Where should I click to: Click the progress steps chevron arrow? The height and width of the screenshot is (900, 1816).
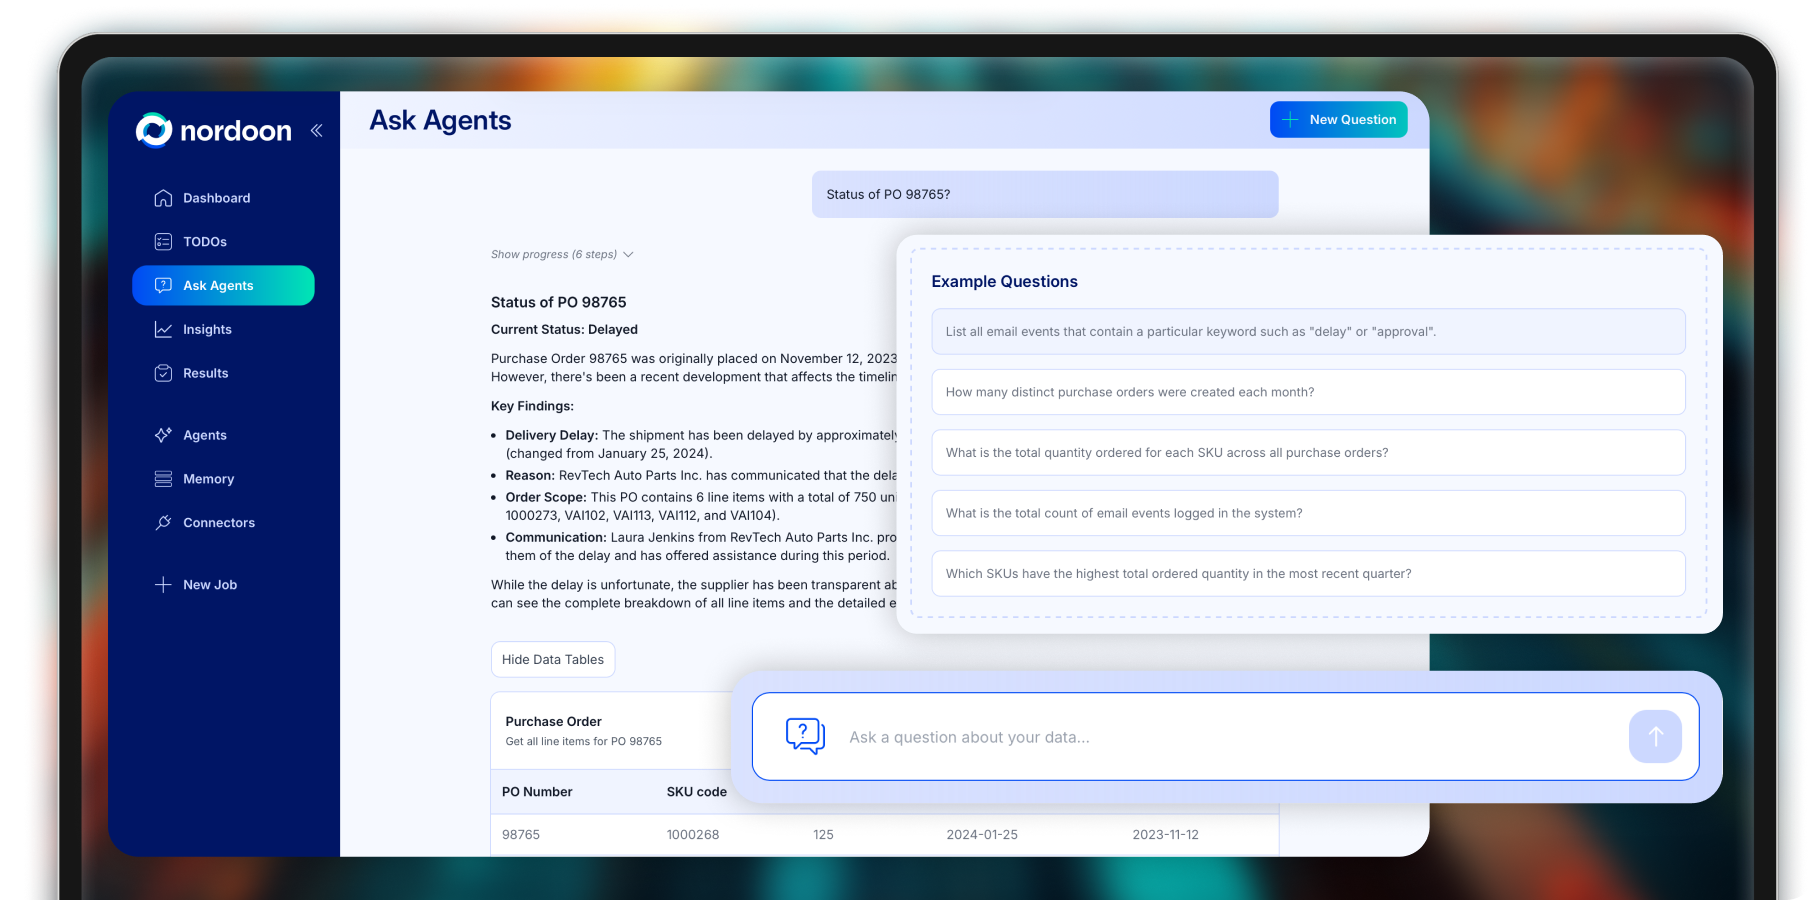(628, 255)
